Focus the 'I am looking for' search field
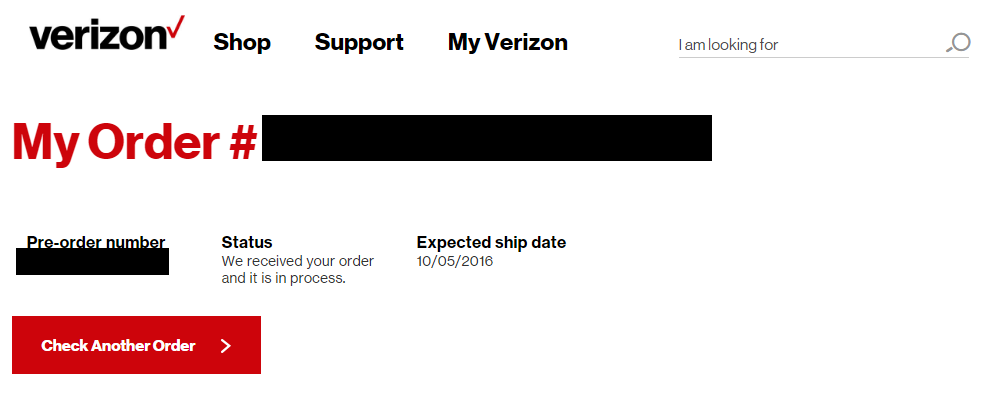 click(x=824, y=45)
